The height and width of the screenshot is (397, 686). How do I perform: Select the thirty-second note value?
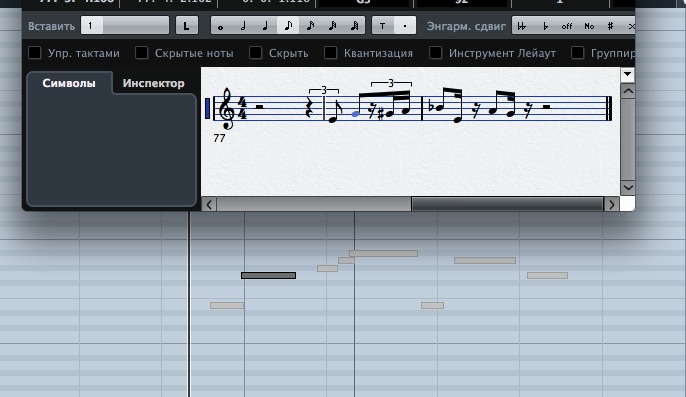(333, 26)
